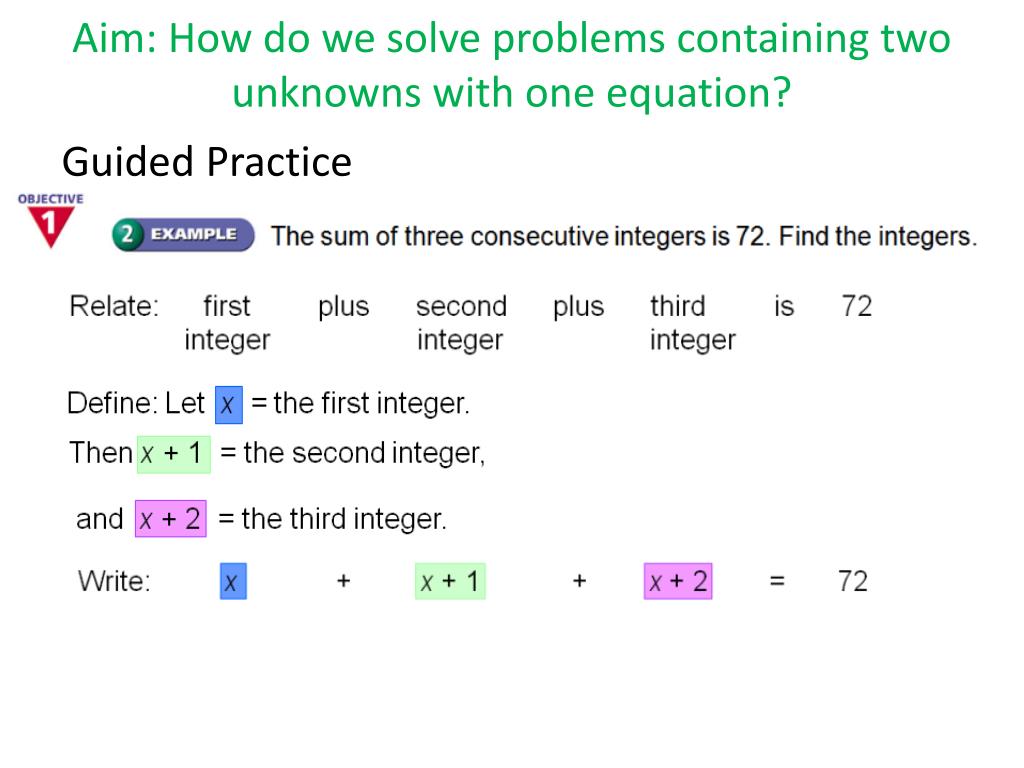The height and width of the screenshot is (768, 1024).
Task: Click the words third integer
Action: 692,323
